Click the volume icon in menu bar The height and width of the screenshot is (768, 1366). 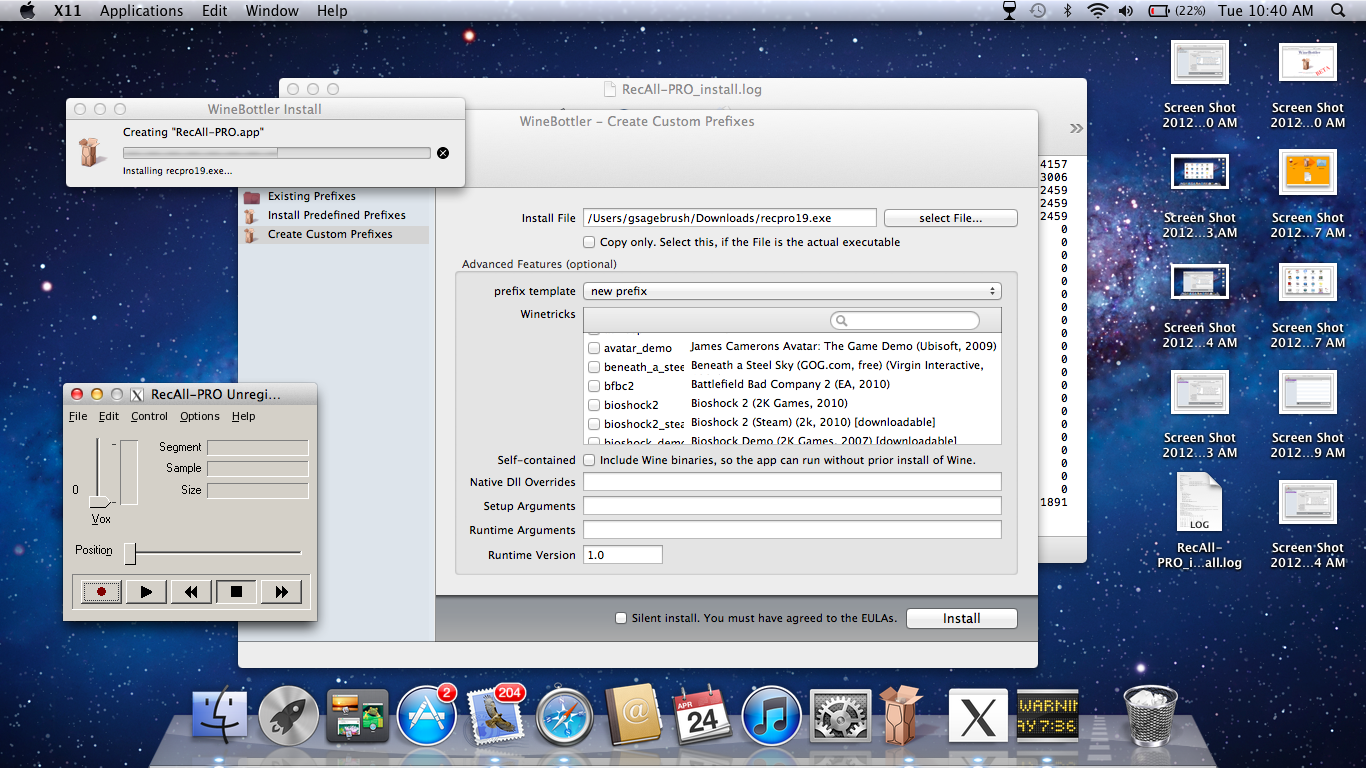(x=1126, y=11)
